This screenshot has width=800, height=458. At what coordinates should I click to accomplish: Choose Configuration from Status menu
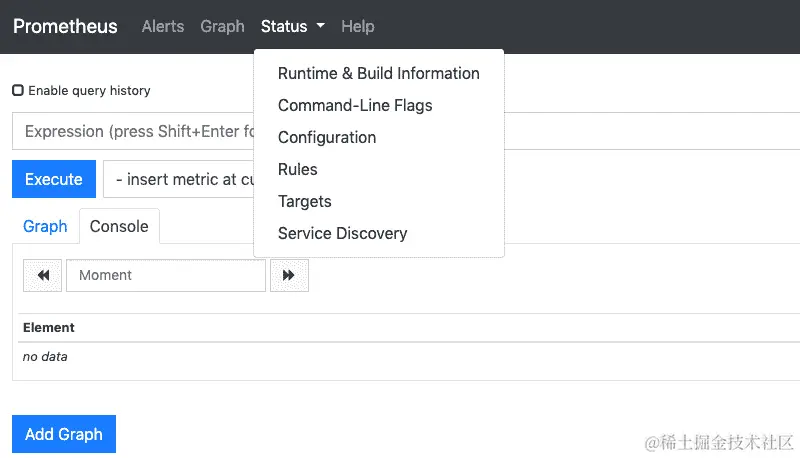[x=327, y=137]
